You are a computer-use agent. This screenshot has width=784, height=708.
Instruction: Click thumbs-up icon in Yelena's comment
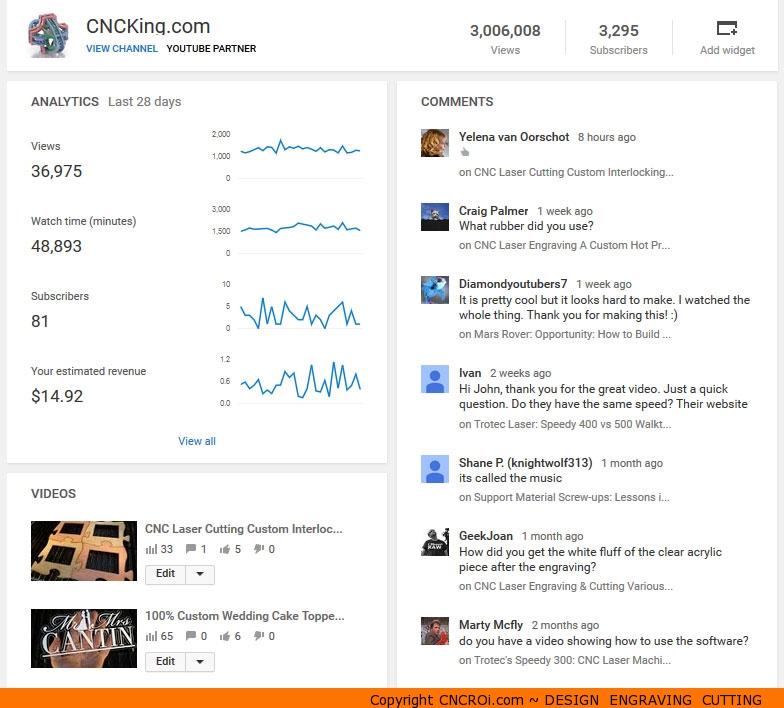point(464,152)
